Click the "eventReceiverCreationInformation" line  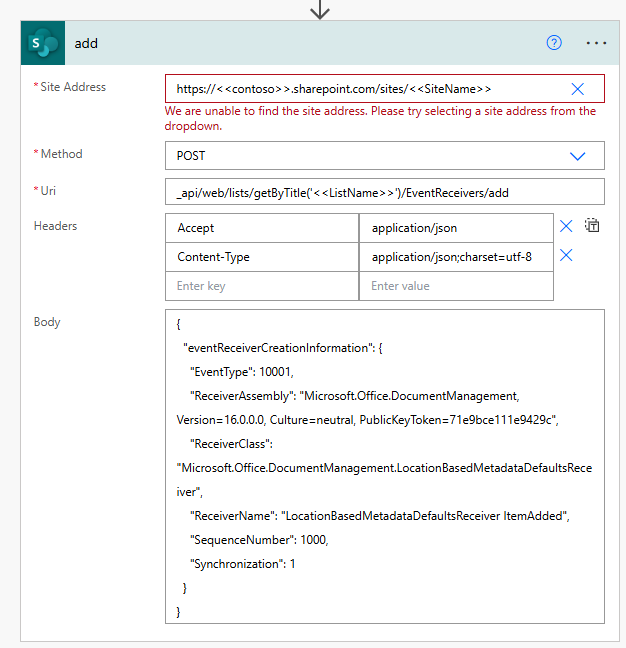coord(283,348)
